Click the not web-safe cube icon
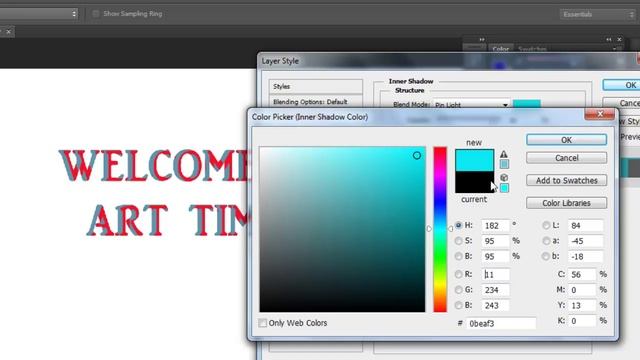The width and height of the screenshot is (640, 360). tap(504, 178)
